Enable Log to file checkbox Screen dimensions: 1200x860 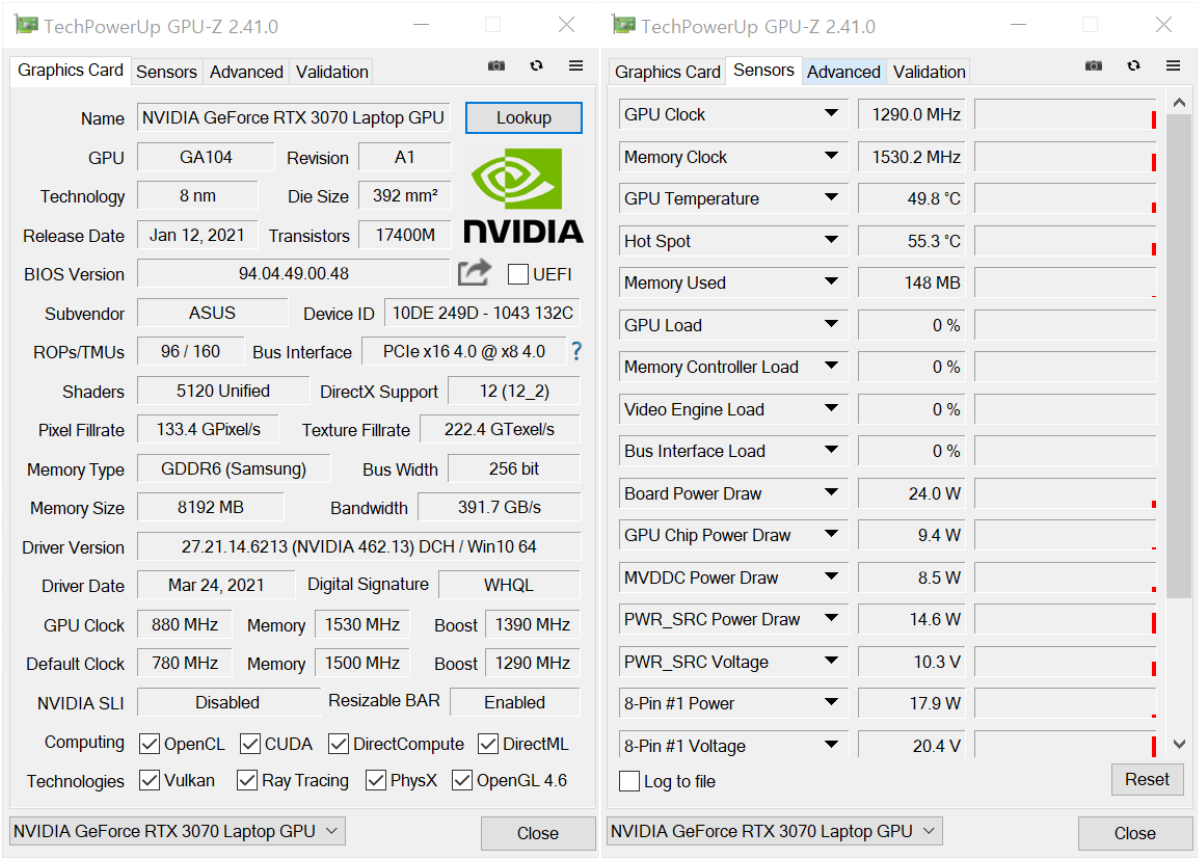629,781
